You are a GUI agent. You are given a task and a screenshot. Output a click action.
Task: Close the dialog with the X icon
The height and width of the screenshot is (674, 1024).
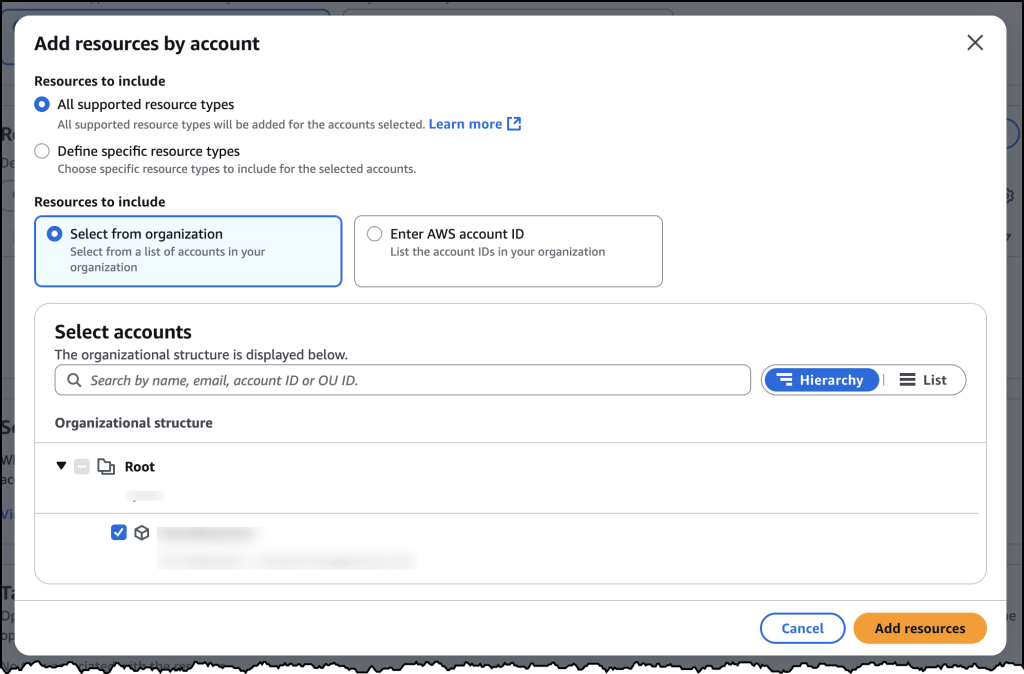[x=975, y=42]
